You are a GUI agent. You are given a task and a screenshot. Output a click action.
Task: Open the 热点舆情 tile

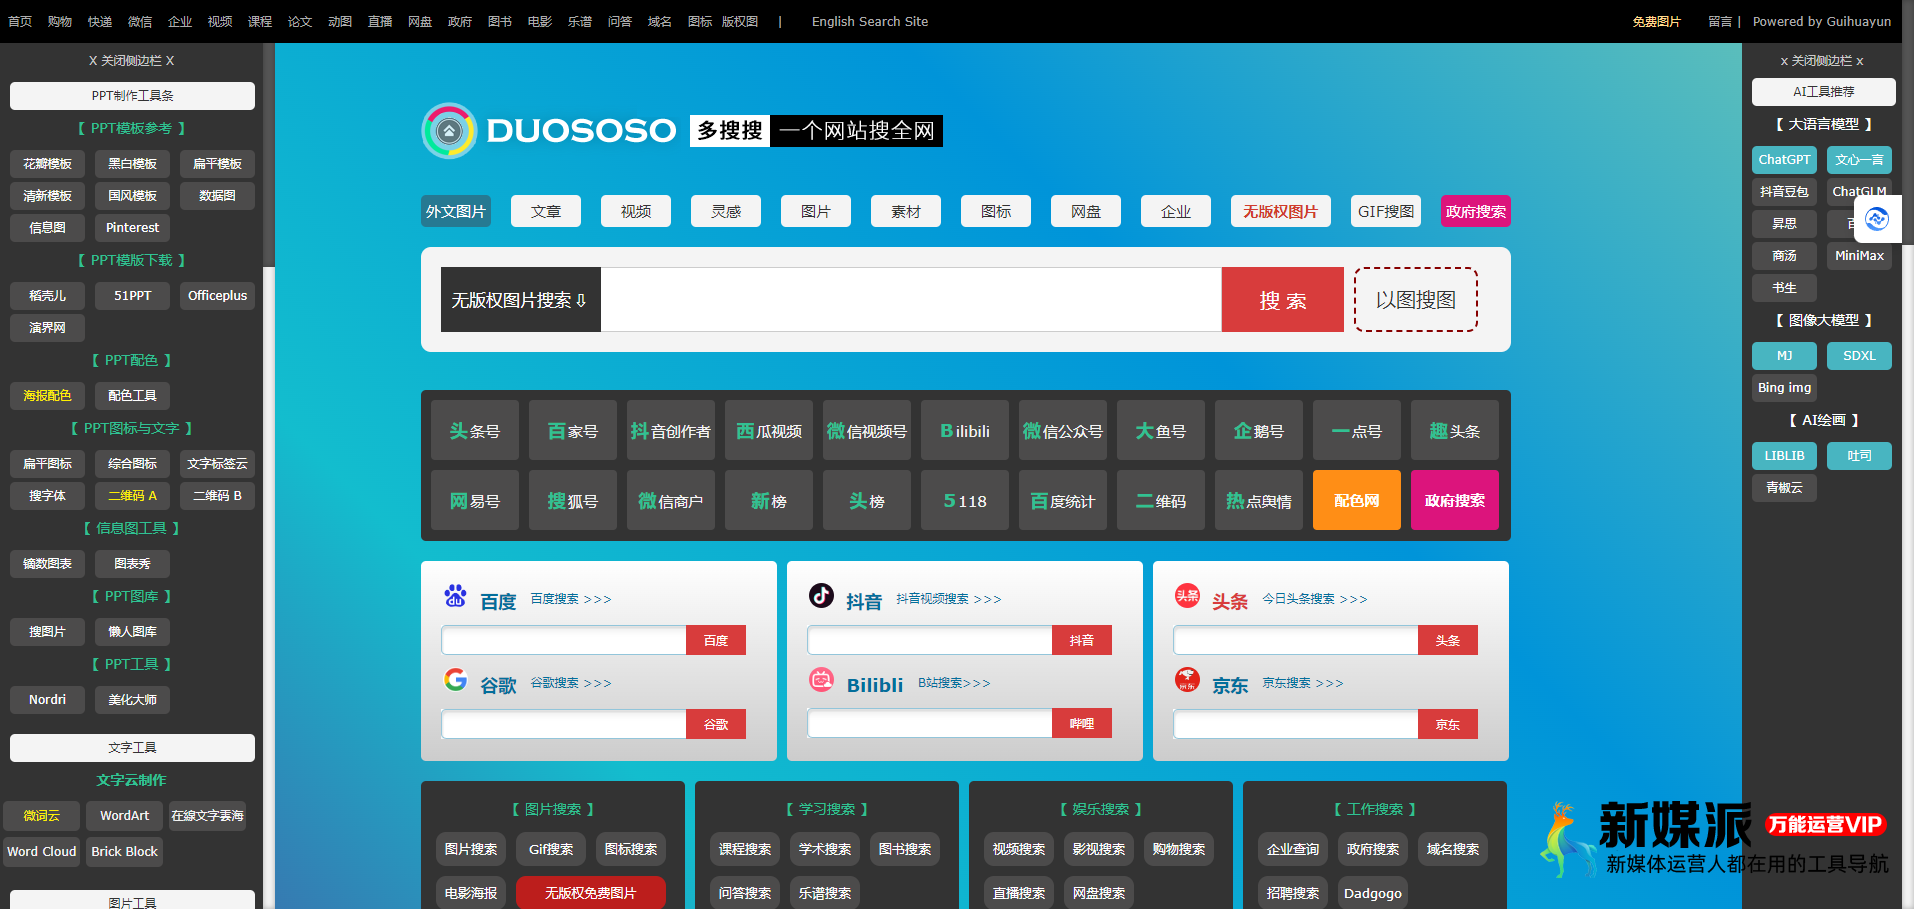pyautogui.click(x=1259, y=500)
